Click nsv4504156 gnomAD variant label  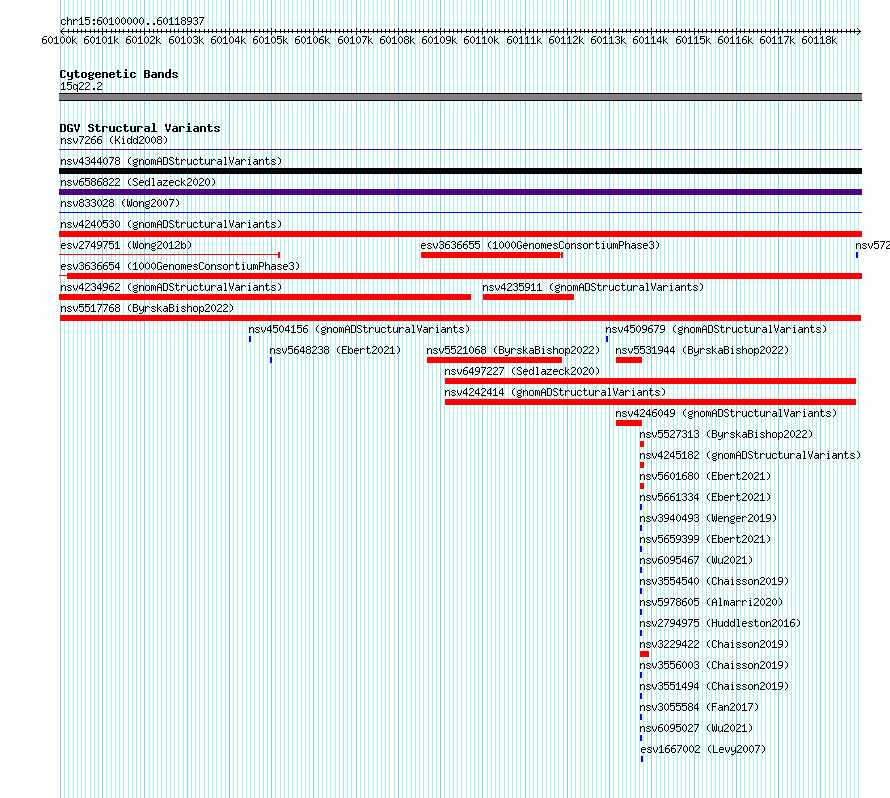[x=359, y=329]
